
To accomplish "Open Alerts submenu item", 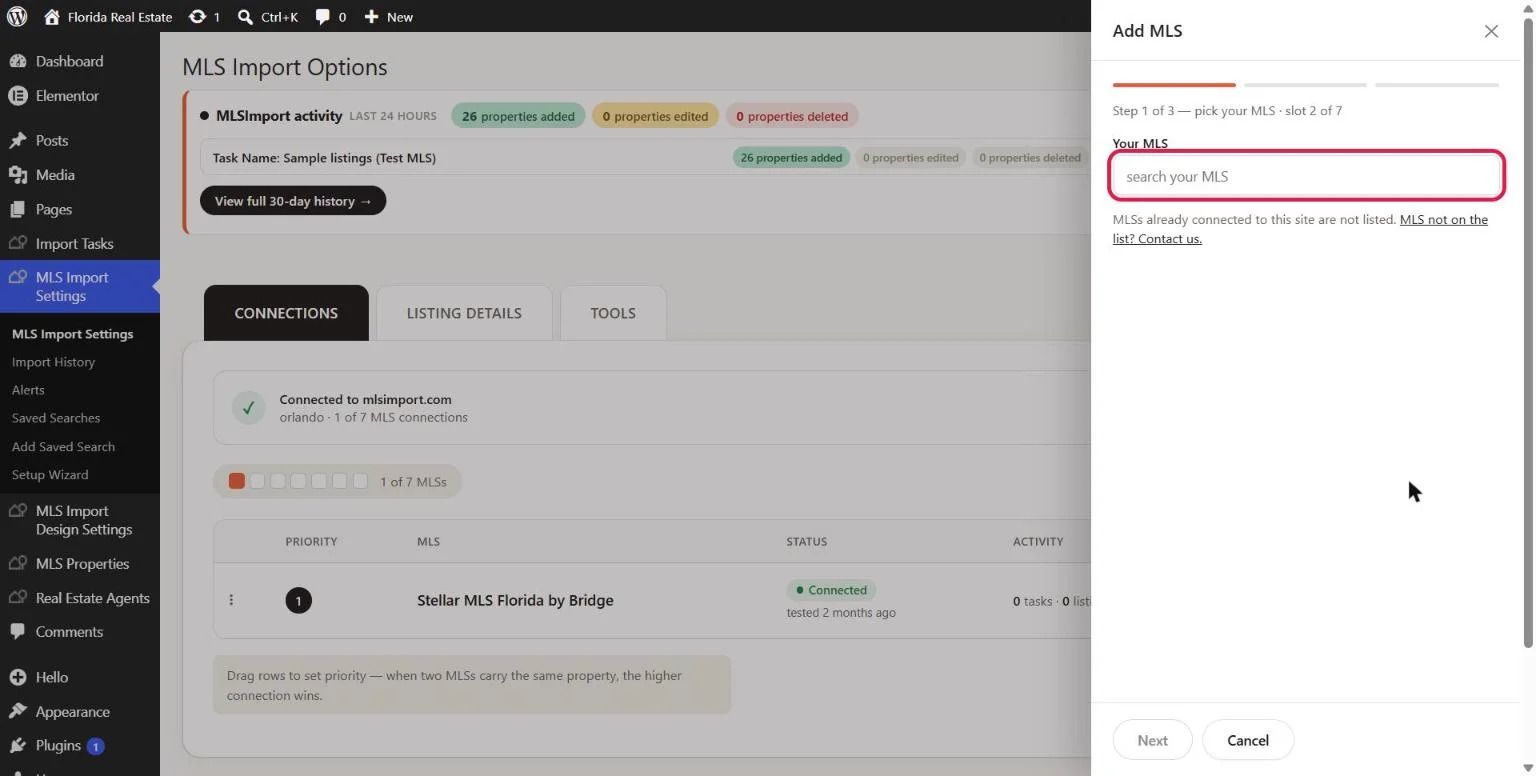I will (28, 390).
